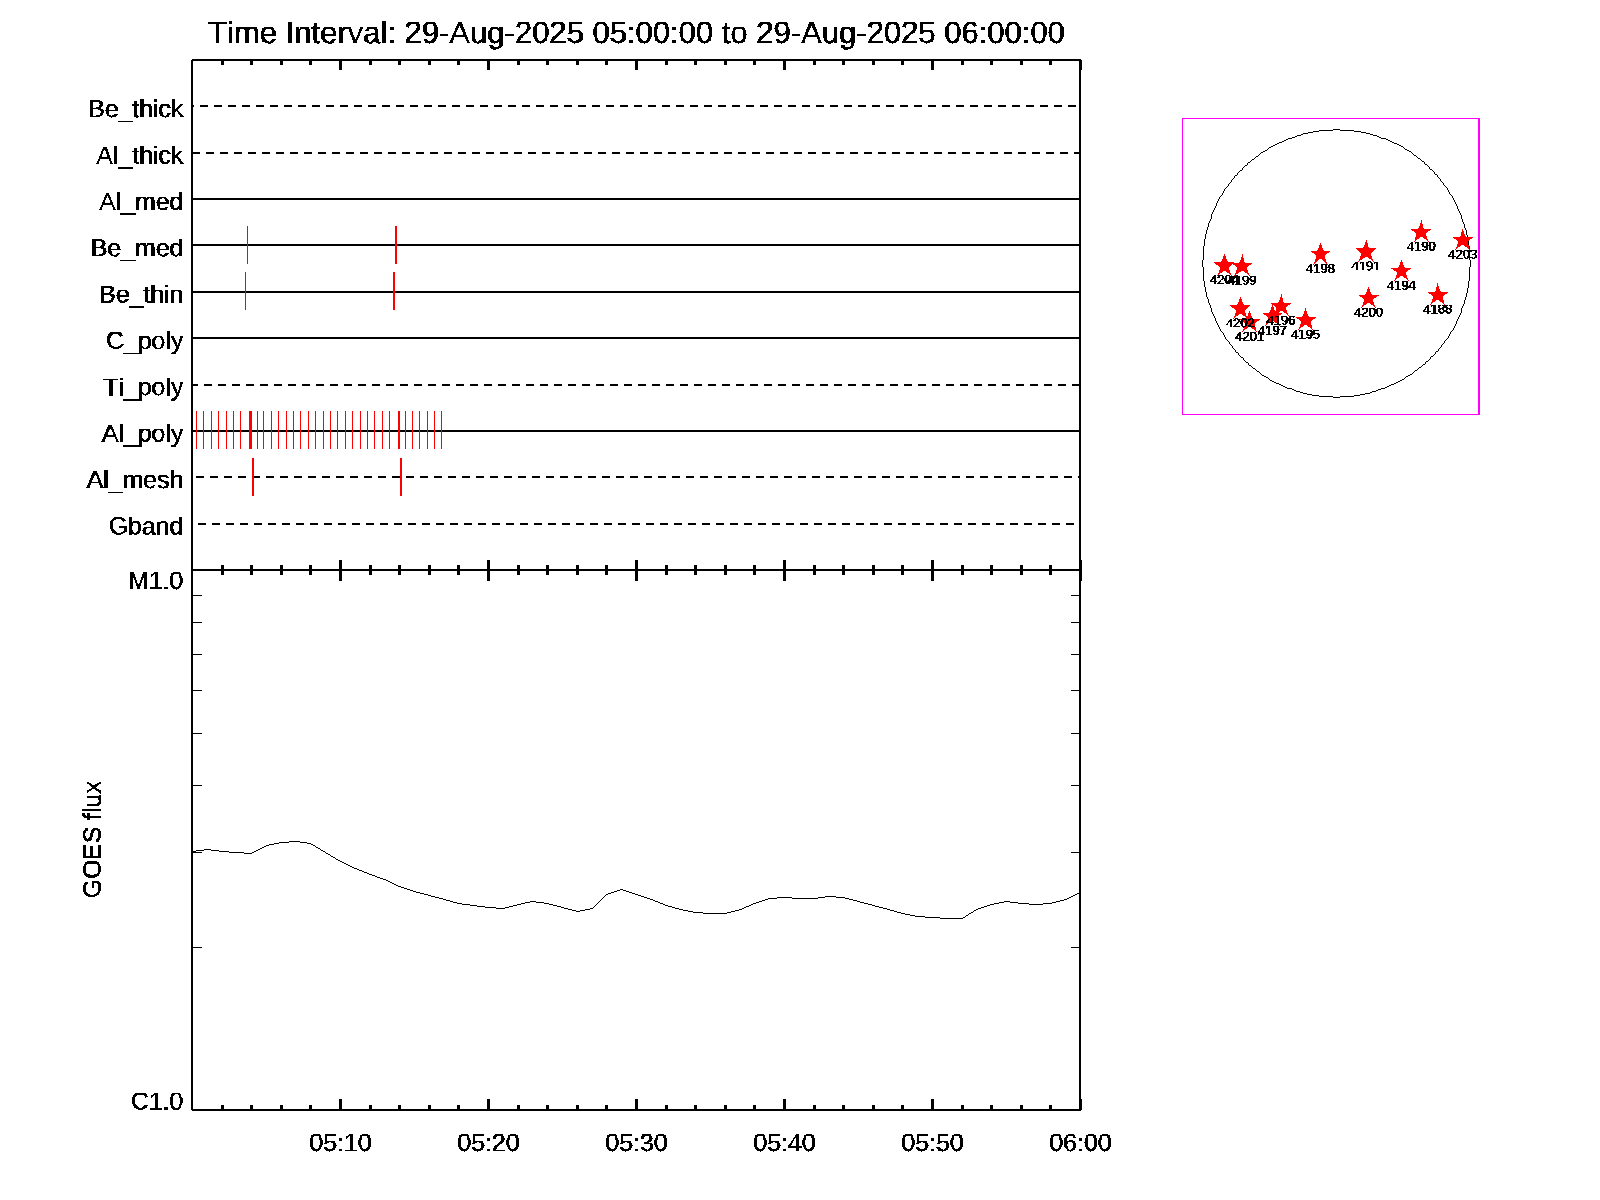Select the red star above label 4190
Screen dimensions: 1600x1200
(1421, 232)
